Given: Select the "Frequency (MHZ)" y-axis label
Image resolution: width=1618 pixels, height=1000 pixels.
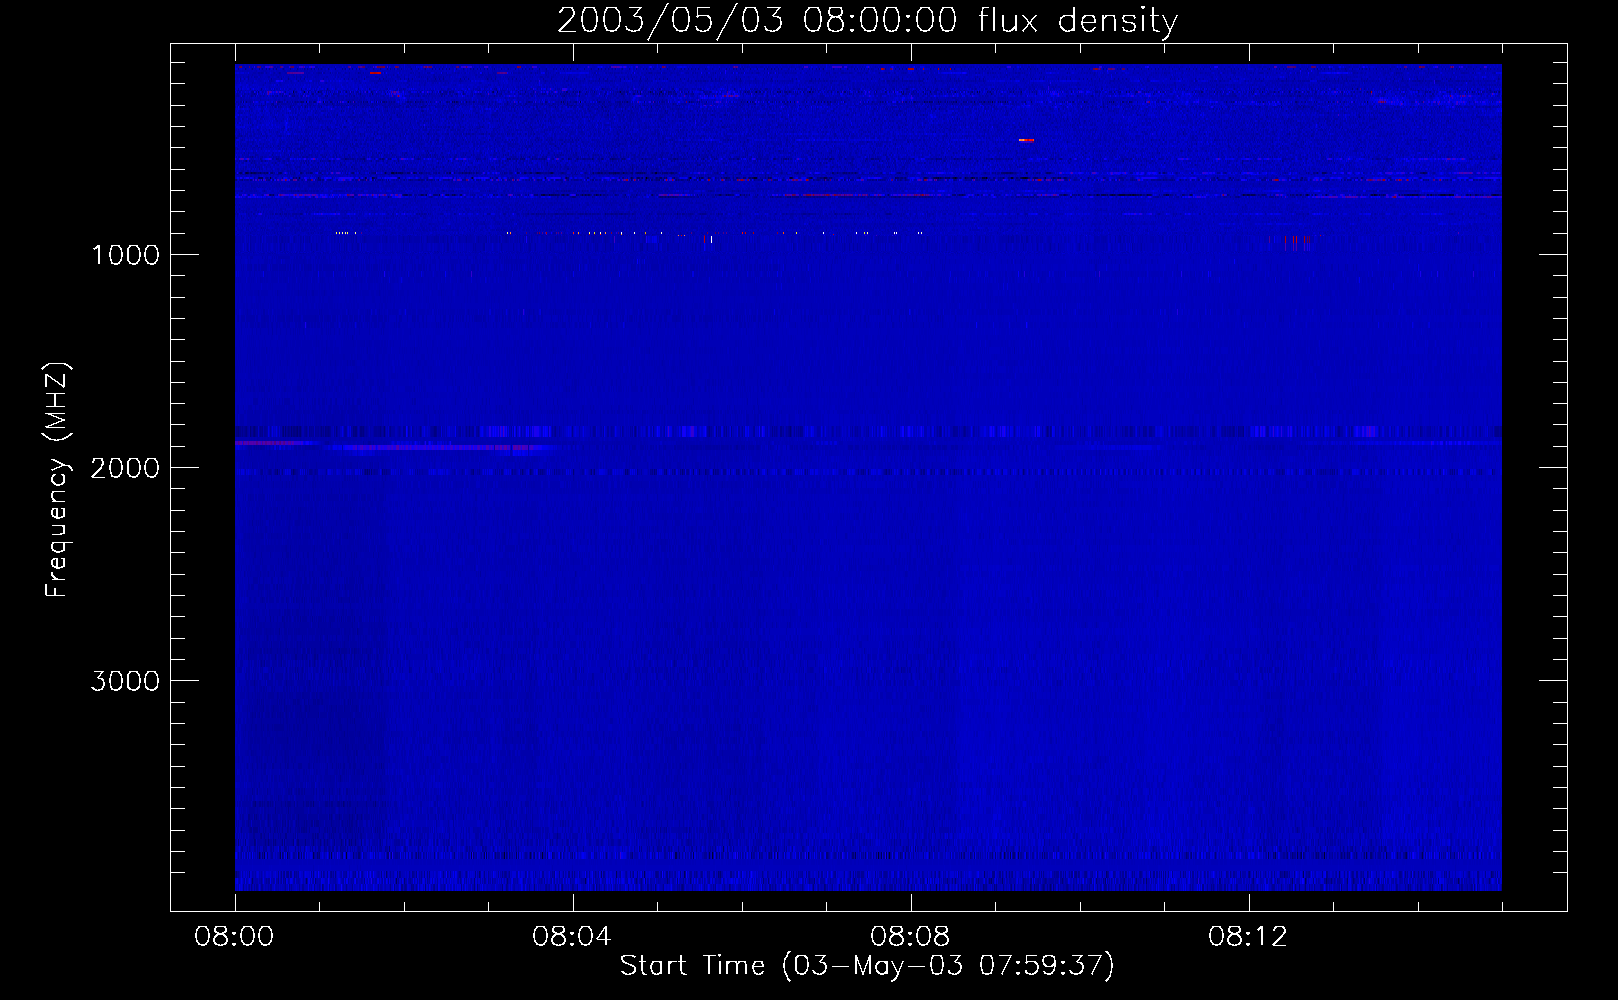Looking at the screenshot, I should pos(57,480).
